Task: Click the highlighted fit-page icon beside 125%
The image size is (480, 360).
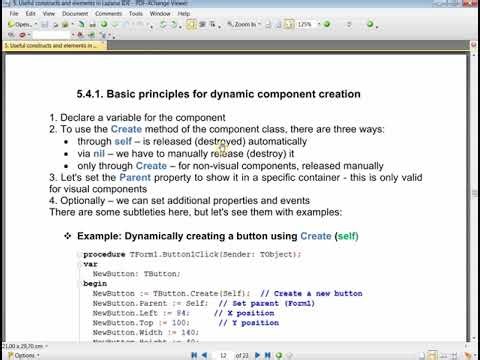Action: pos(289,24)
